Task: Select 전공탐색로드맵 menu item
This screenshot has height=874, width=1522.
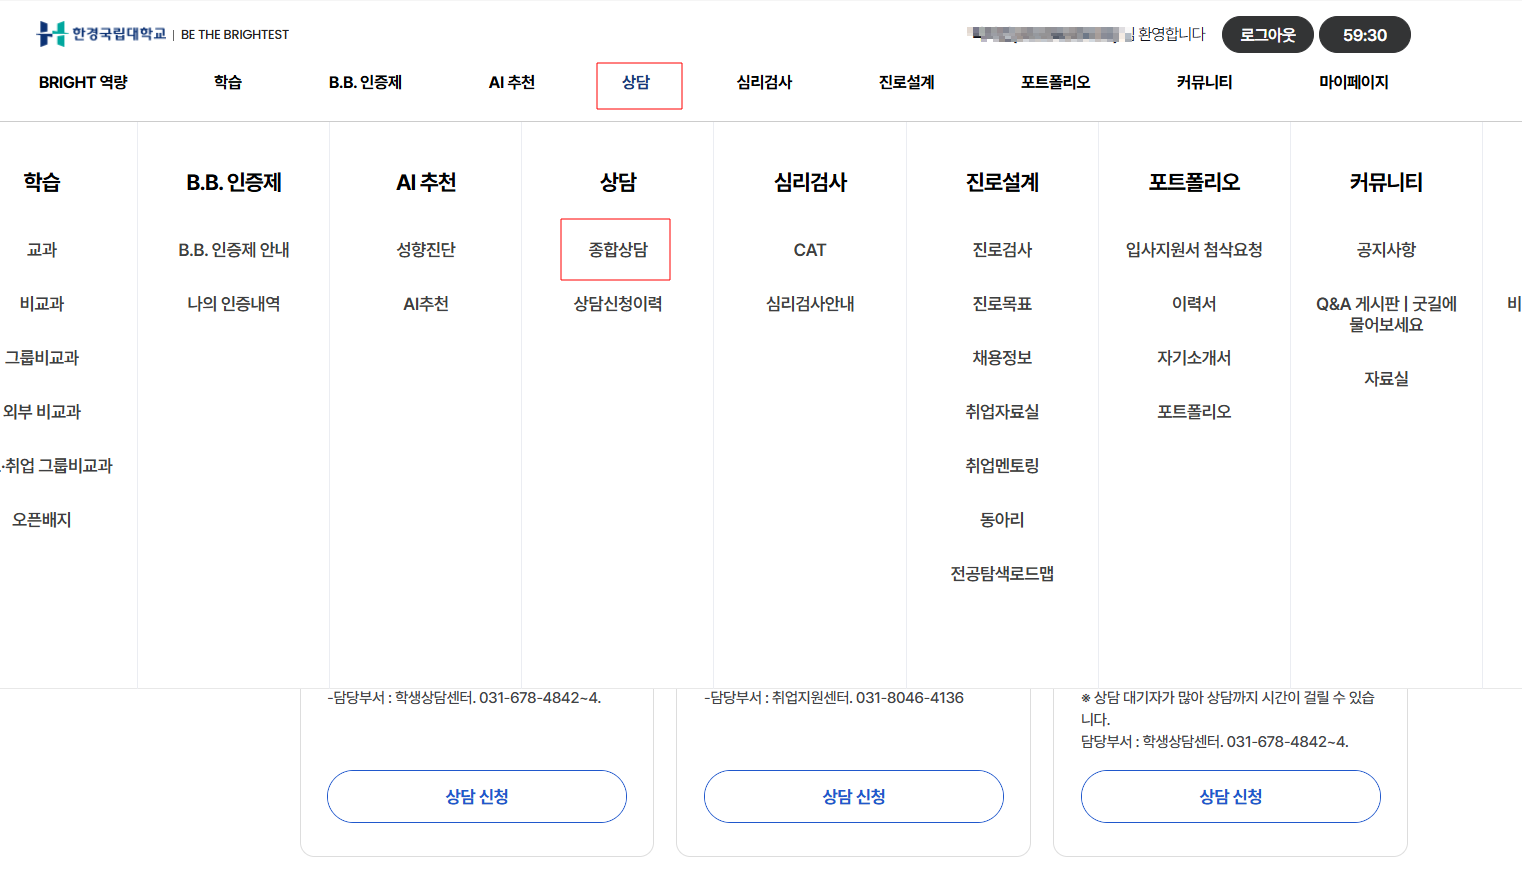Action: click(x=1001, y=574)
